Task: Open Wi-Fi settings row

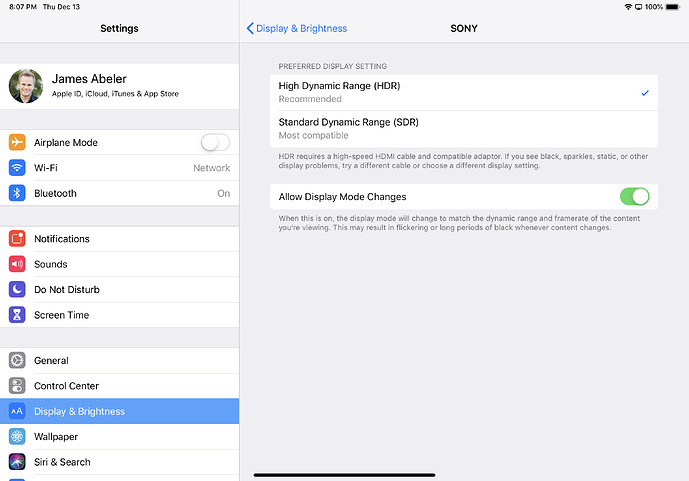Action: 120,168
